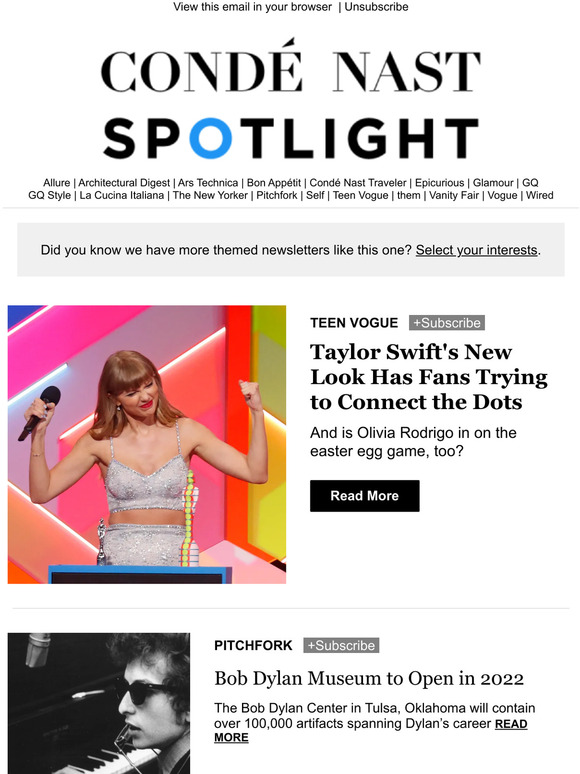Viewport: 580px width, 774px height.
Task: Click 'Select your interests' link
Action: coord(476,250)
